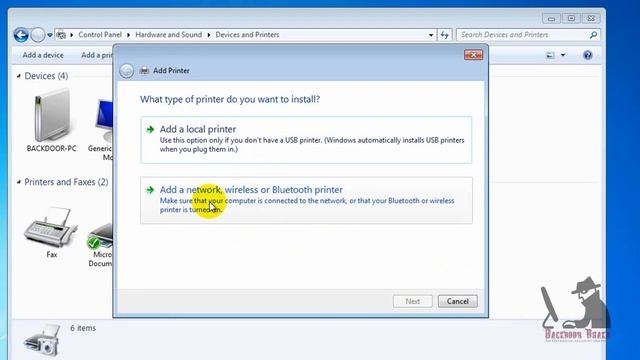Choose Add a network, wireless or Bluetooth printer
This screenshot has width=640, height=360.
point(306,200)
